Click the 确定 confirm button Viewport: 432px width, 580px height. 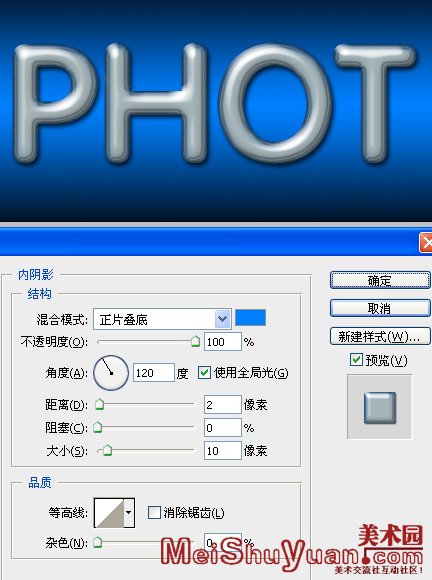click(380, 280)
